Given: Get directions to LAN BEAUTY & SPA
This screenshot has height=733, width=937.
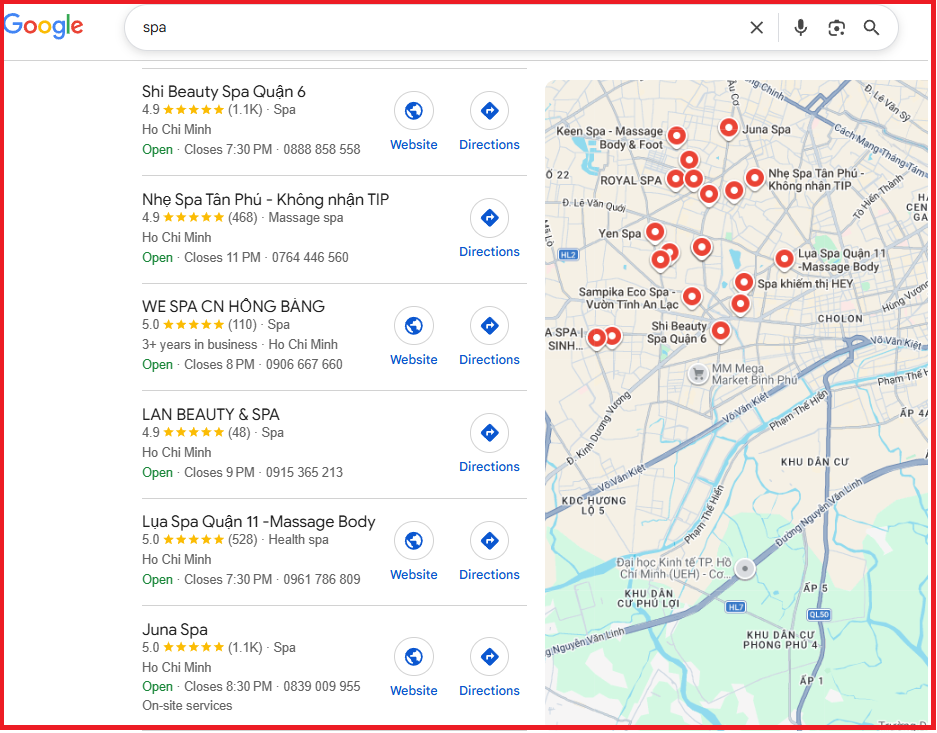Looking at the screenshot, I should coord(489,433).
